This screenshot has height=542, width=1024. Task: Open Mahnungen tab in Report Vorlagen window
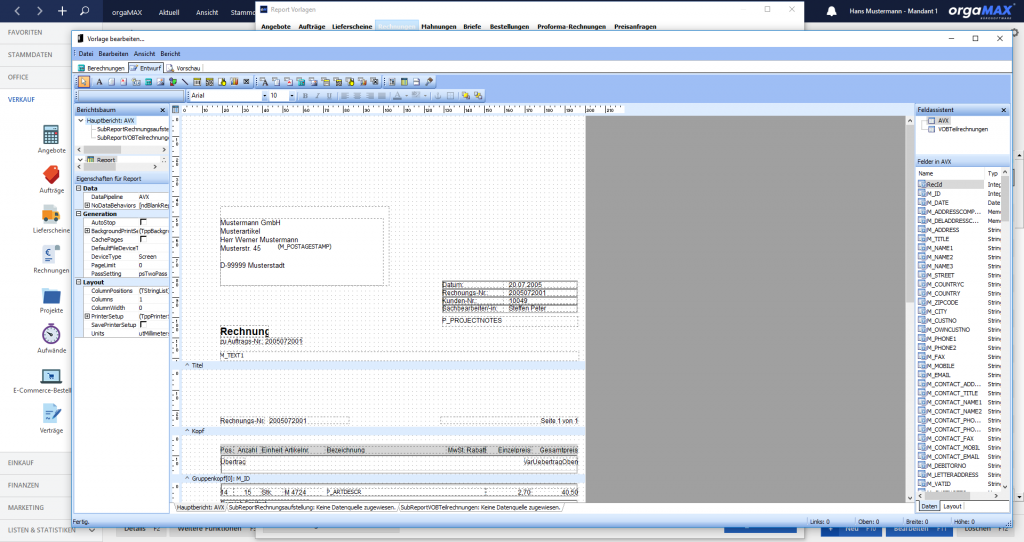(x=439, y=27)
